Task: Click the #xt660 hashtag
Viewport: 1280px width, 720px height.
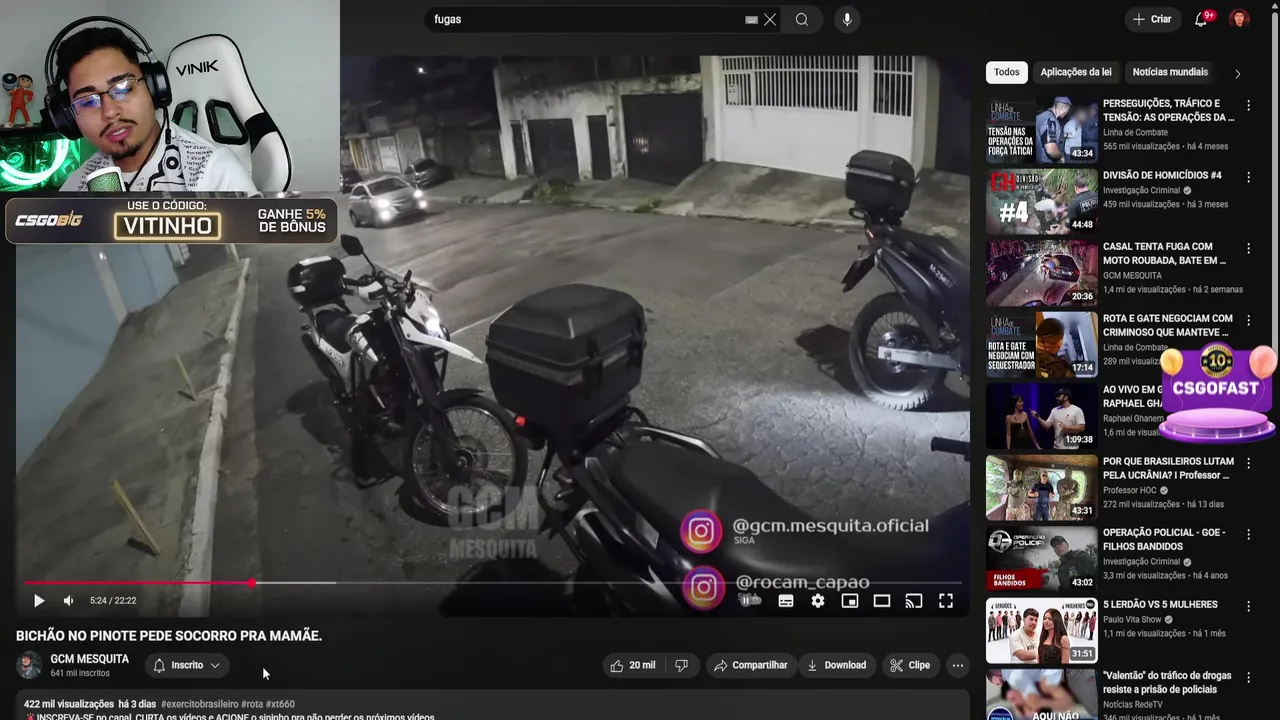Action: 280,704
